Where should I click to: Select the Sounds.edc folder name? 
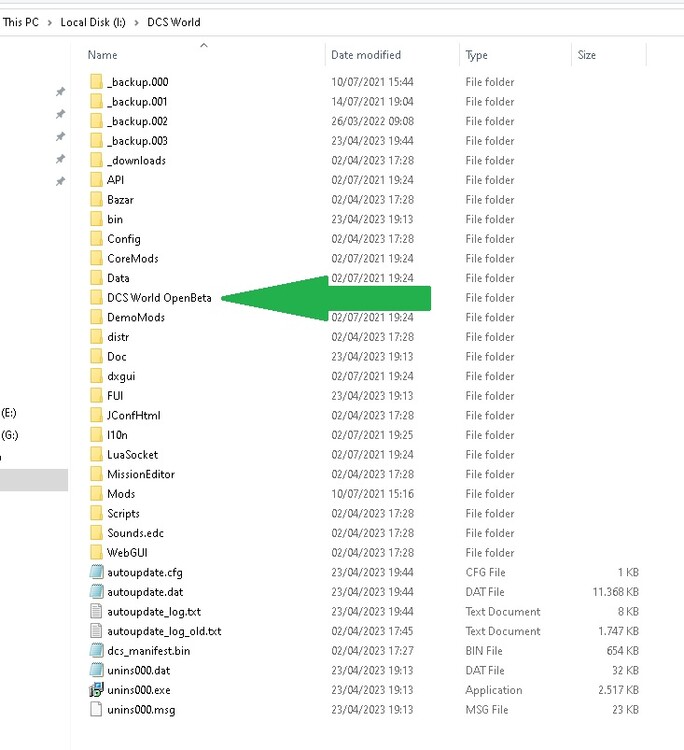pyautogui.click(x=135, y=533)
